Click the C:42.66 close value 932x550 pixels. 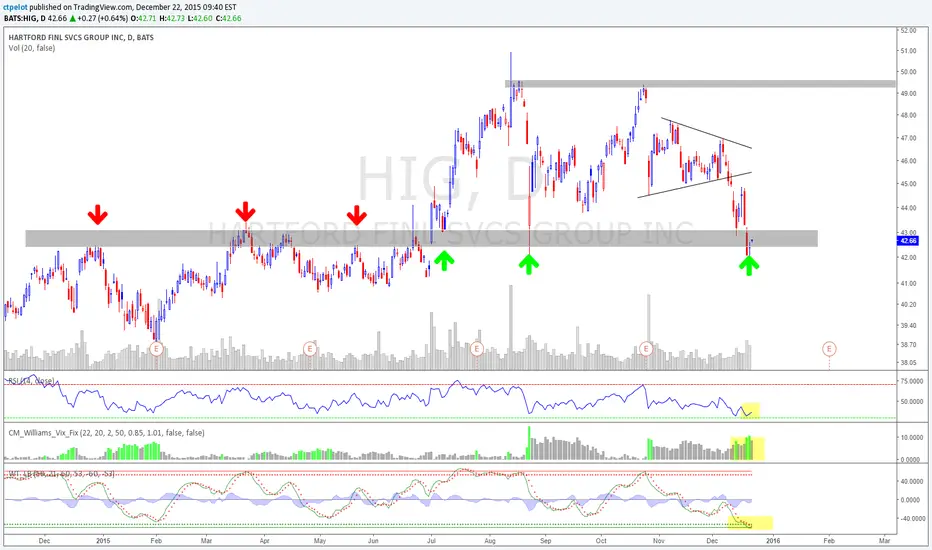[228, 18]
